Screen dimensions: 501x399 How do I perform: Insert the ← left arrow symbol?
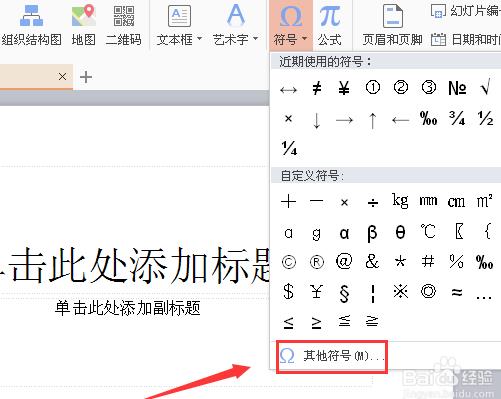[x=401, y=120]
